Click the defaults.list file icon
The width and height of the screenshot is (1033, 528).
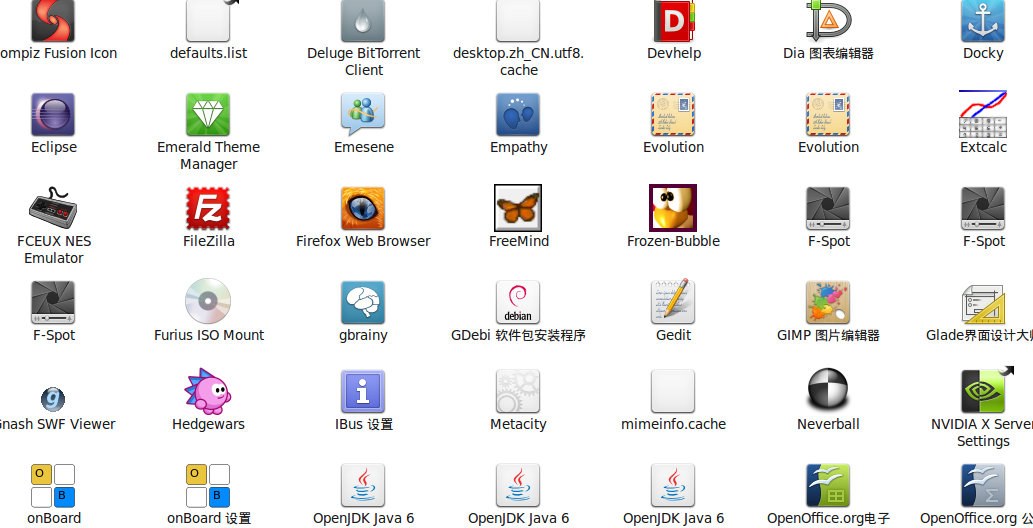208,20
